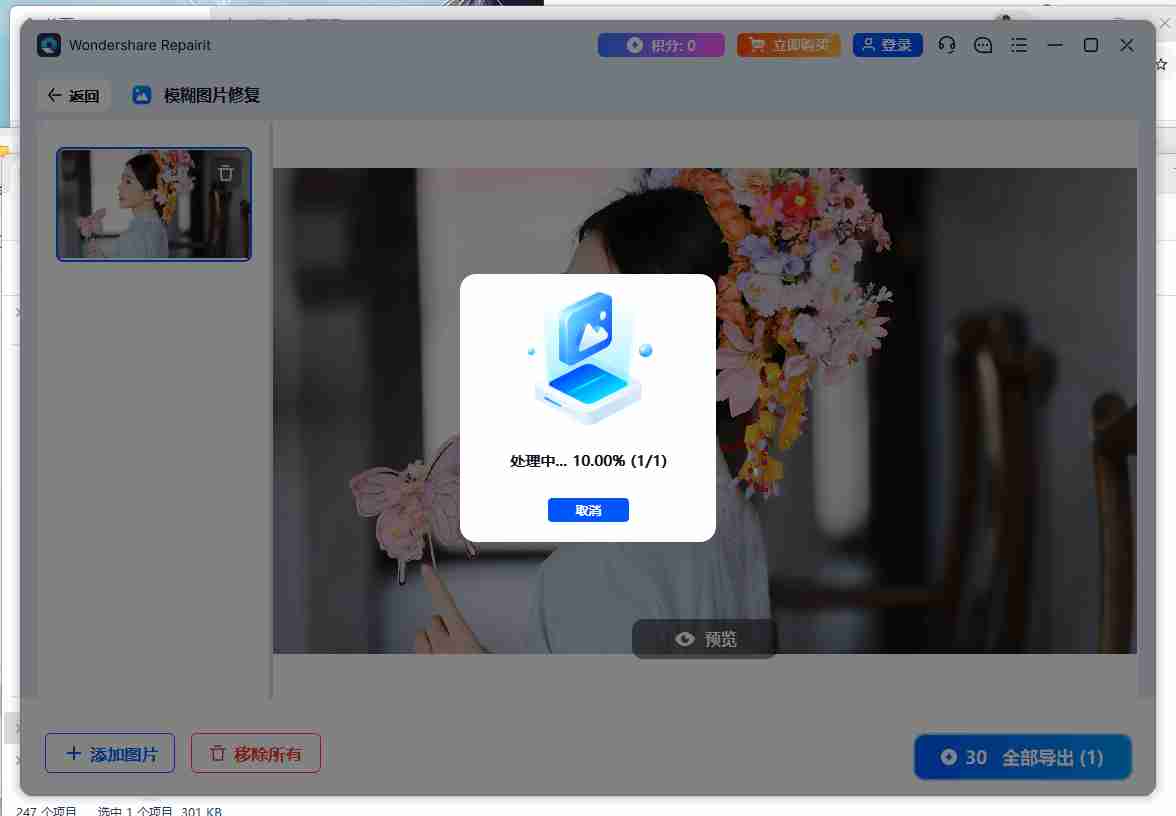Click the Wondershare Repairit logo icon
1176x816 pixels.
tap(49, 46)
